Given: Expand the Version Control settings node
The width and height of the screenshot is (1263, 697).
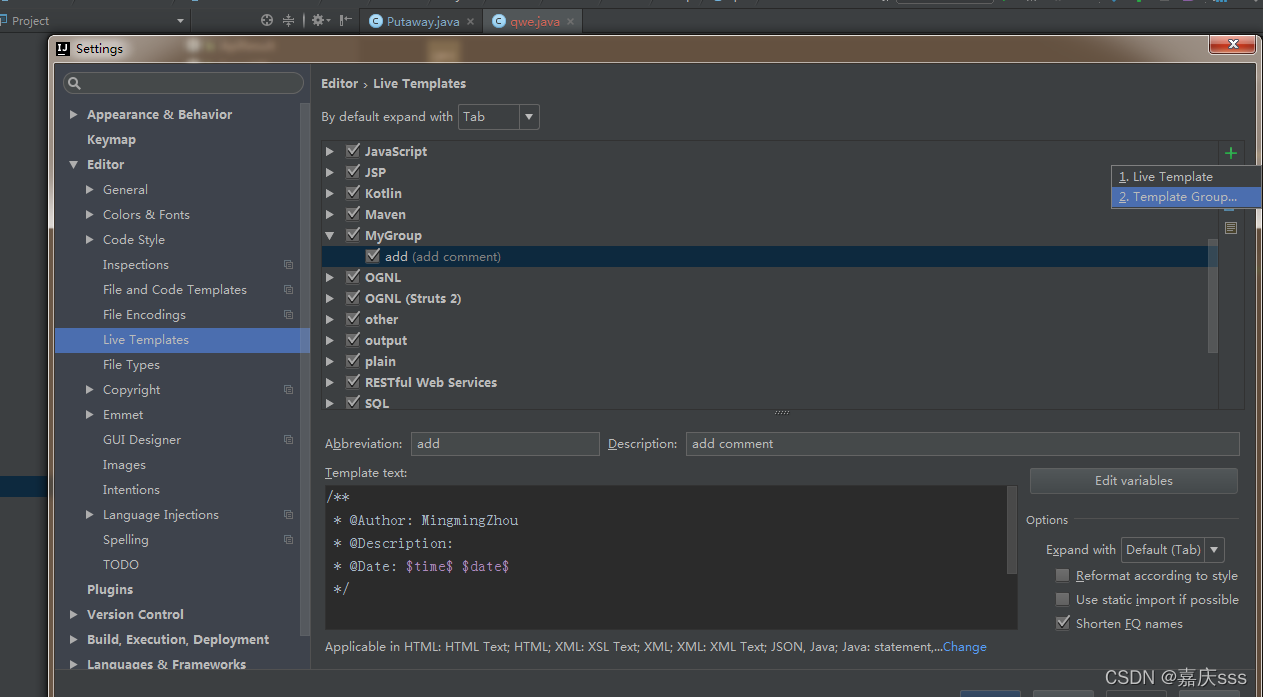Looking at the screenshot, I should pyautogui.click(x=73, y=615).
